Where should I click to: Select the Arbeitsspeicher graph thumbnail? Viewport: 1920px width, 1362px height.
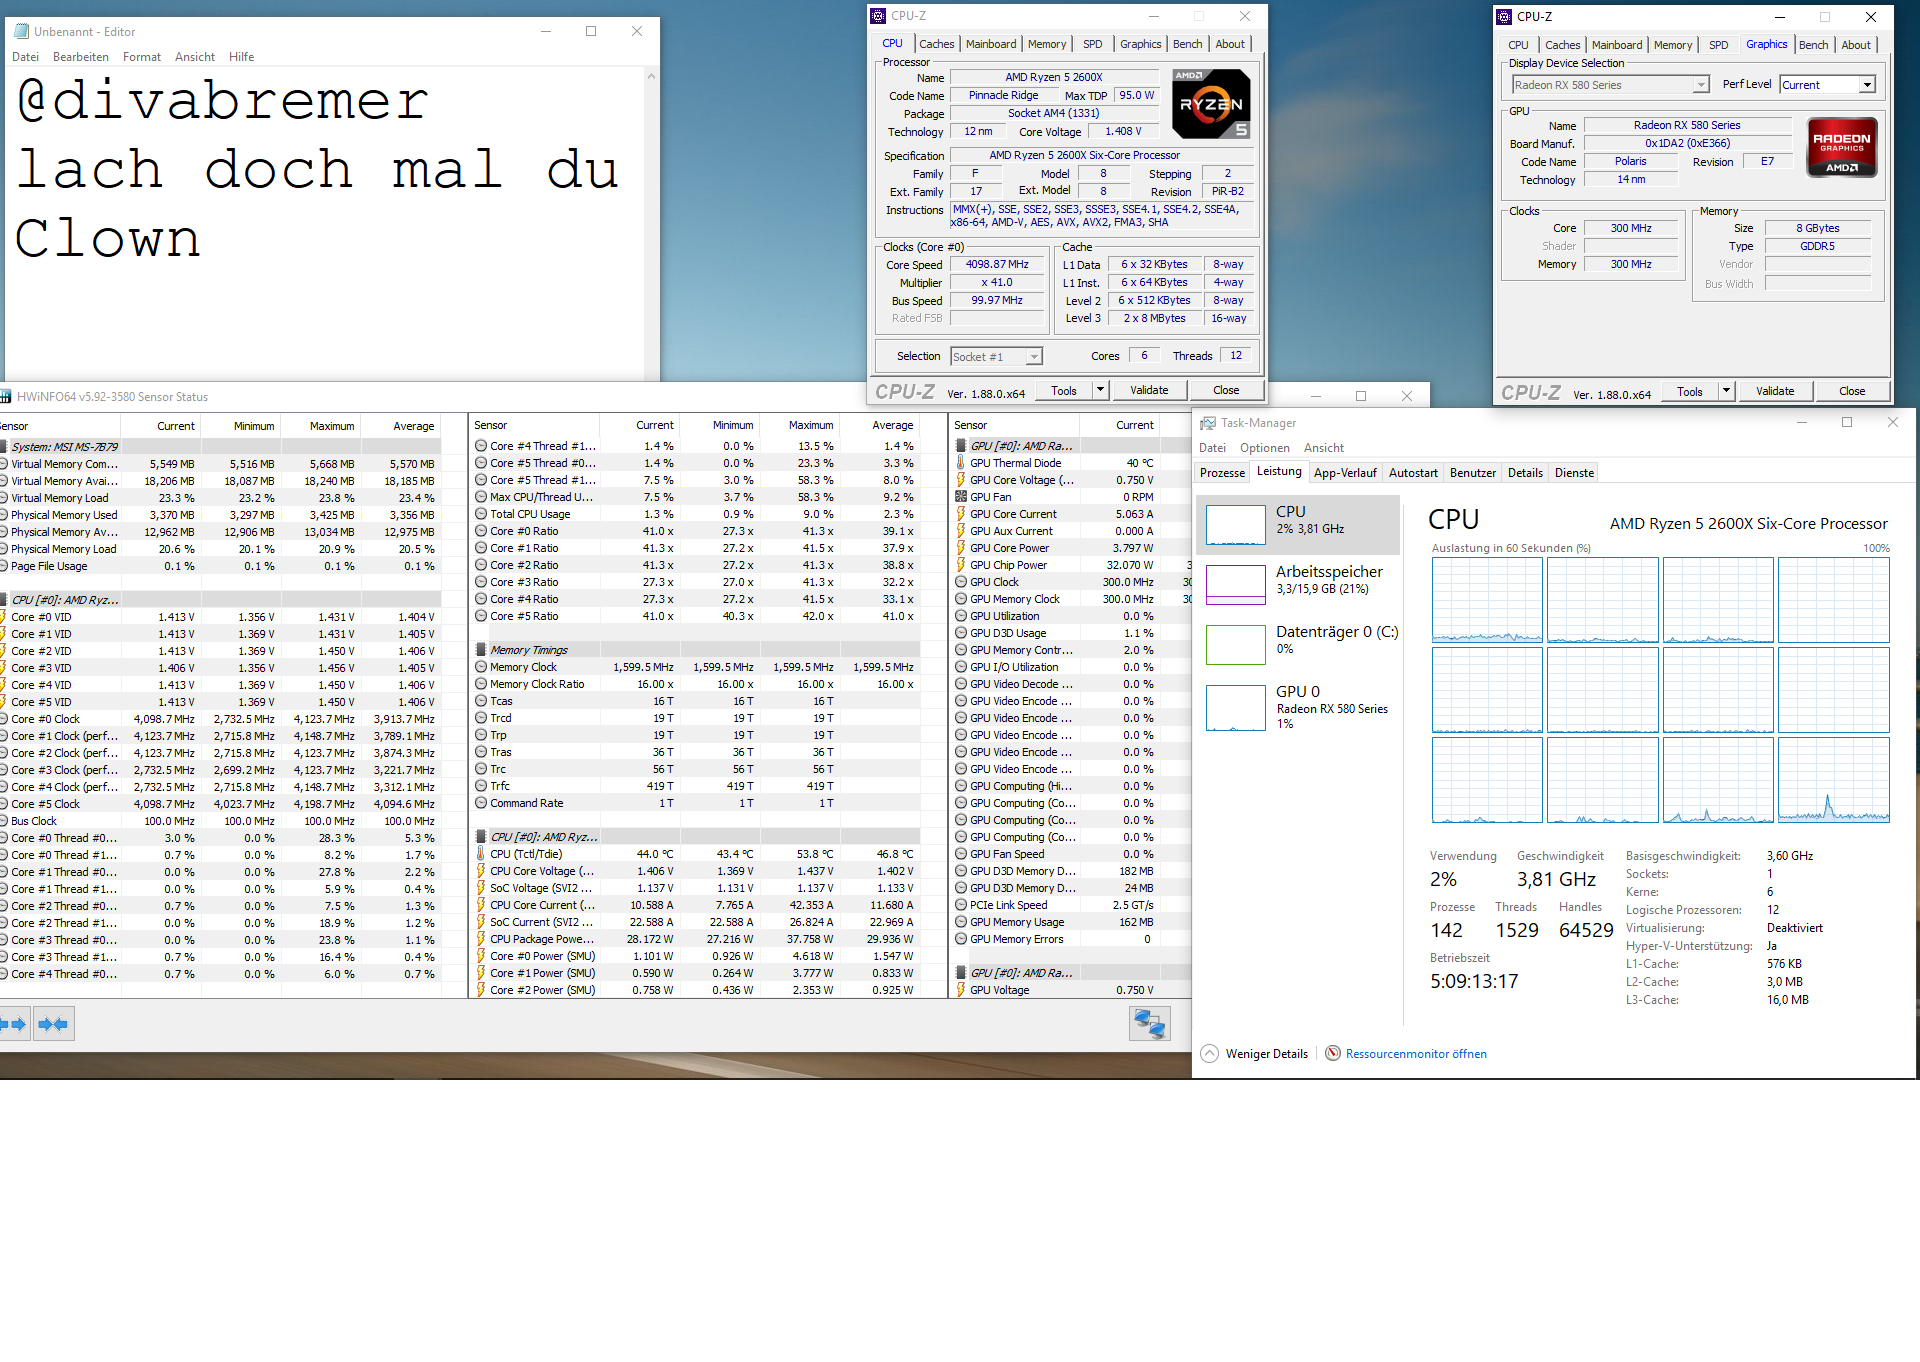pyautogui.click(x=1236, y=584)
